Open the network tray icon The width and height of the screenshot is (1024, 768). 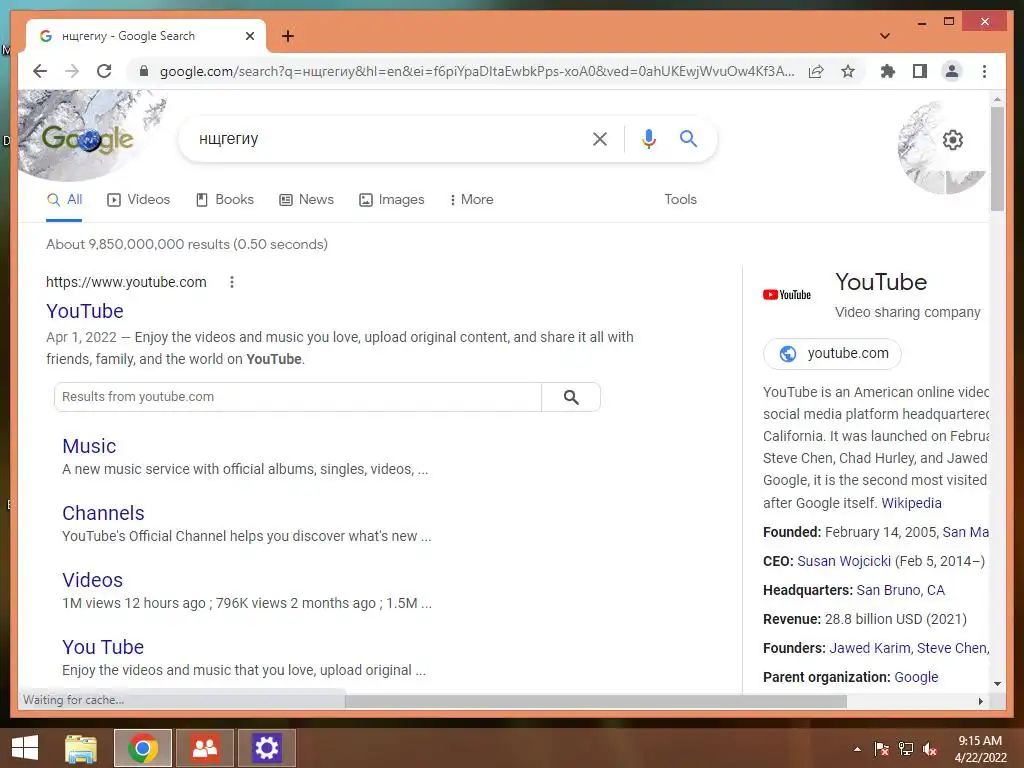pos(906,749)
